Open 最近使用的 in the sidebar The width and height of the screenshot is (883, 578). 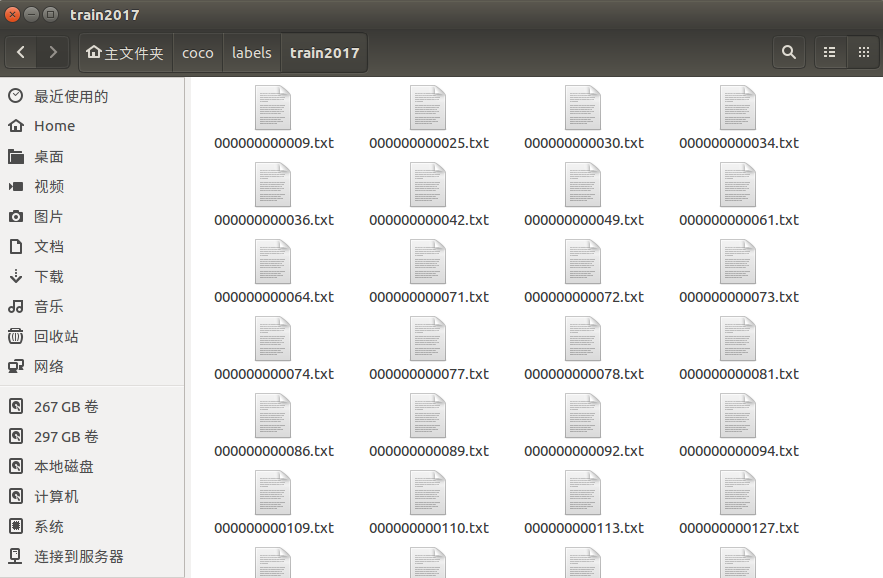[92, 96]
